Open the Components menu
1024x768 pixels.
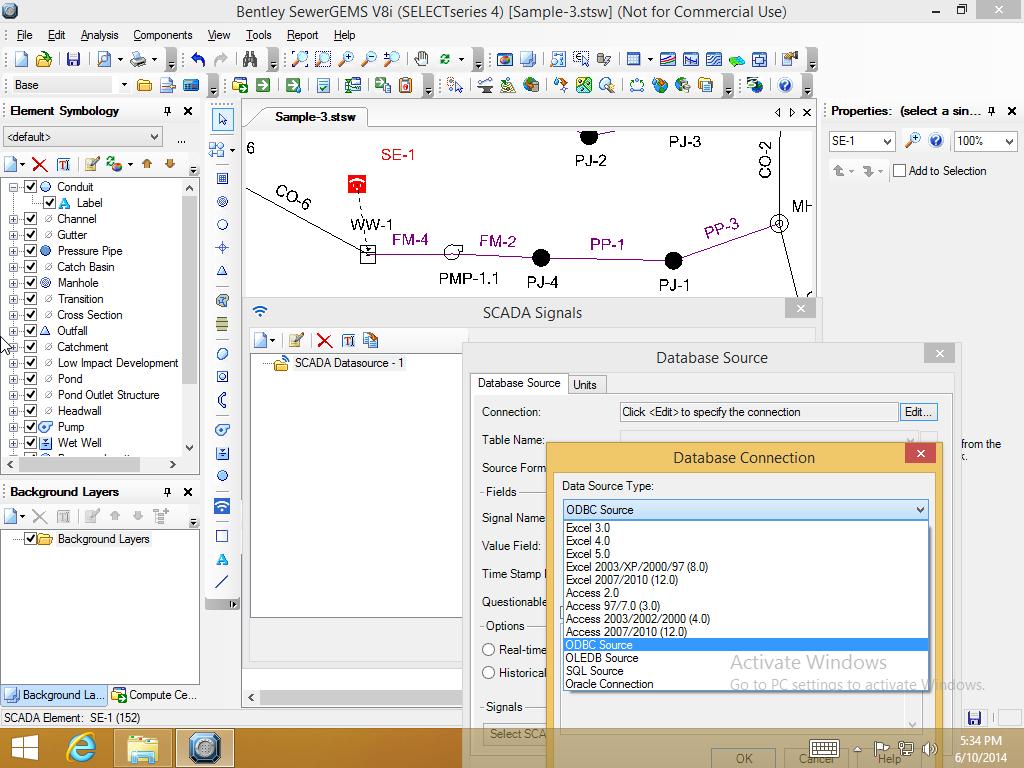[x=163, y=35]
